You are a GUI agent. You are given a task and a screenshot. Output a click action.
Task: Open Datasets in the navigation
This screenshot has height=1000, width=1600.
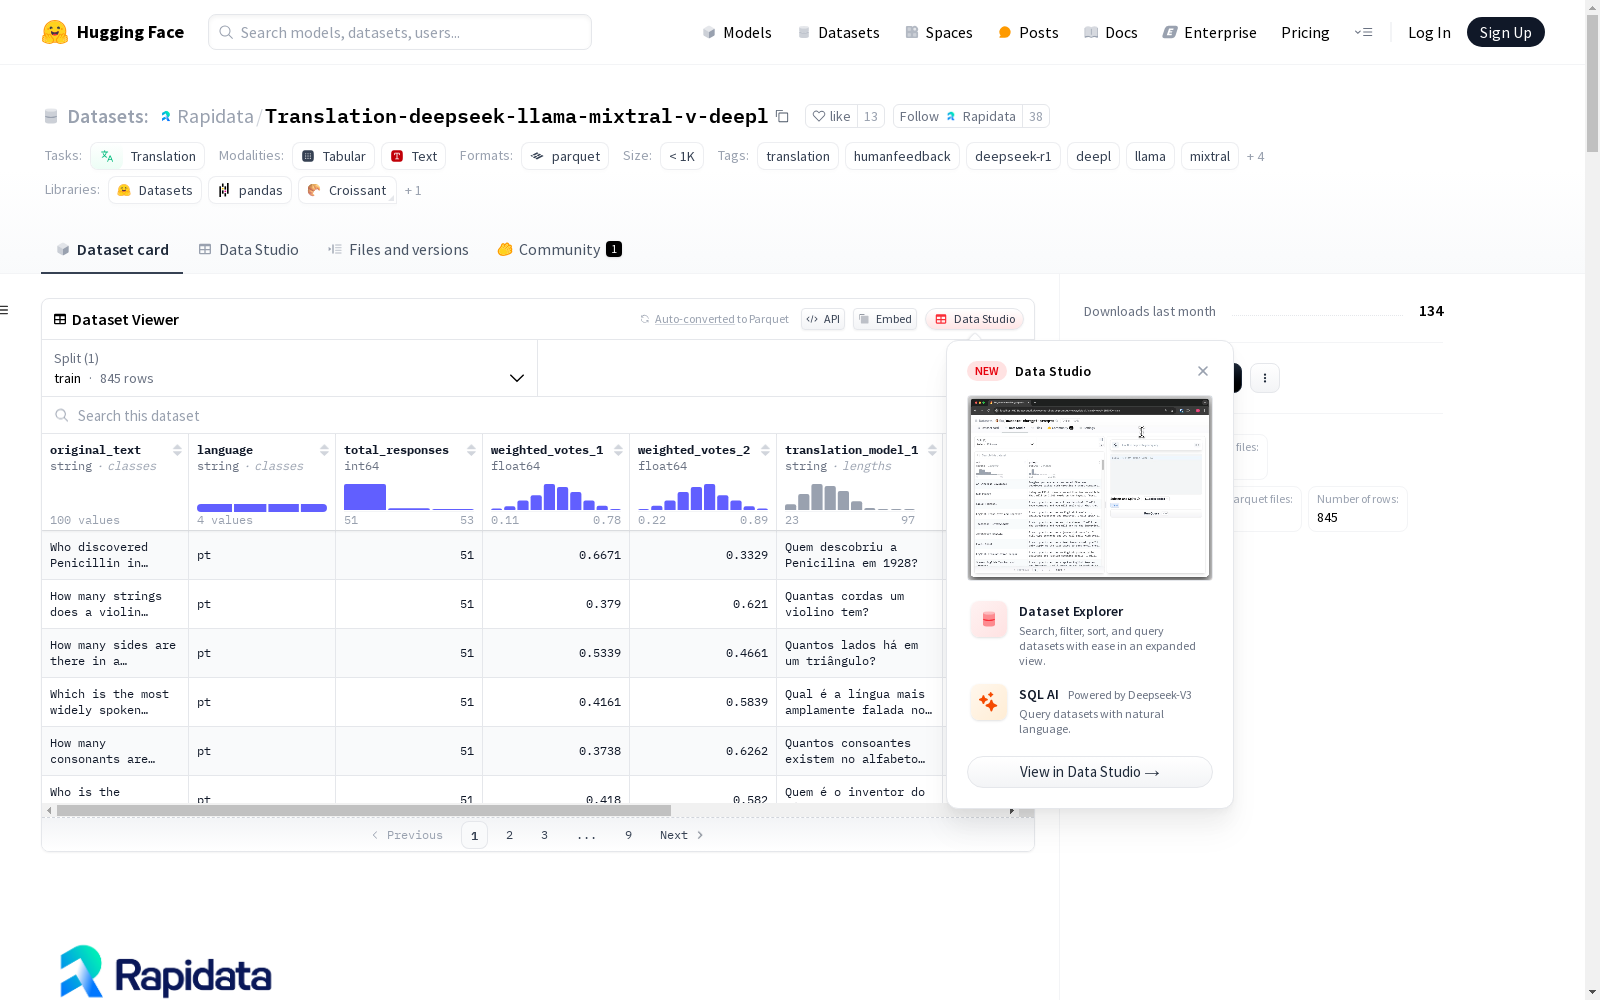click(x=838, y=32)
